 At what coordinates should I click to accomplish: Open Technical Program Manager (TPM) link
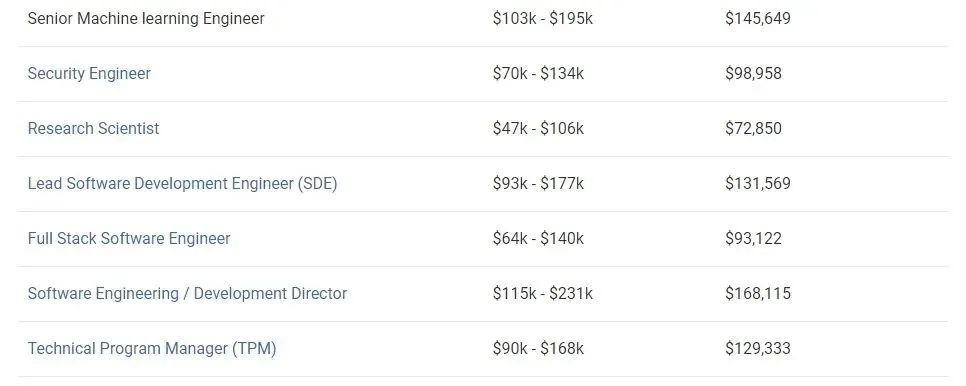pyautogui.click(x=152, y=348)
